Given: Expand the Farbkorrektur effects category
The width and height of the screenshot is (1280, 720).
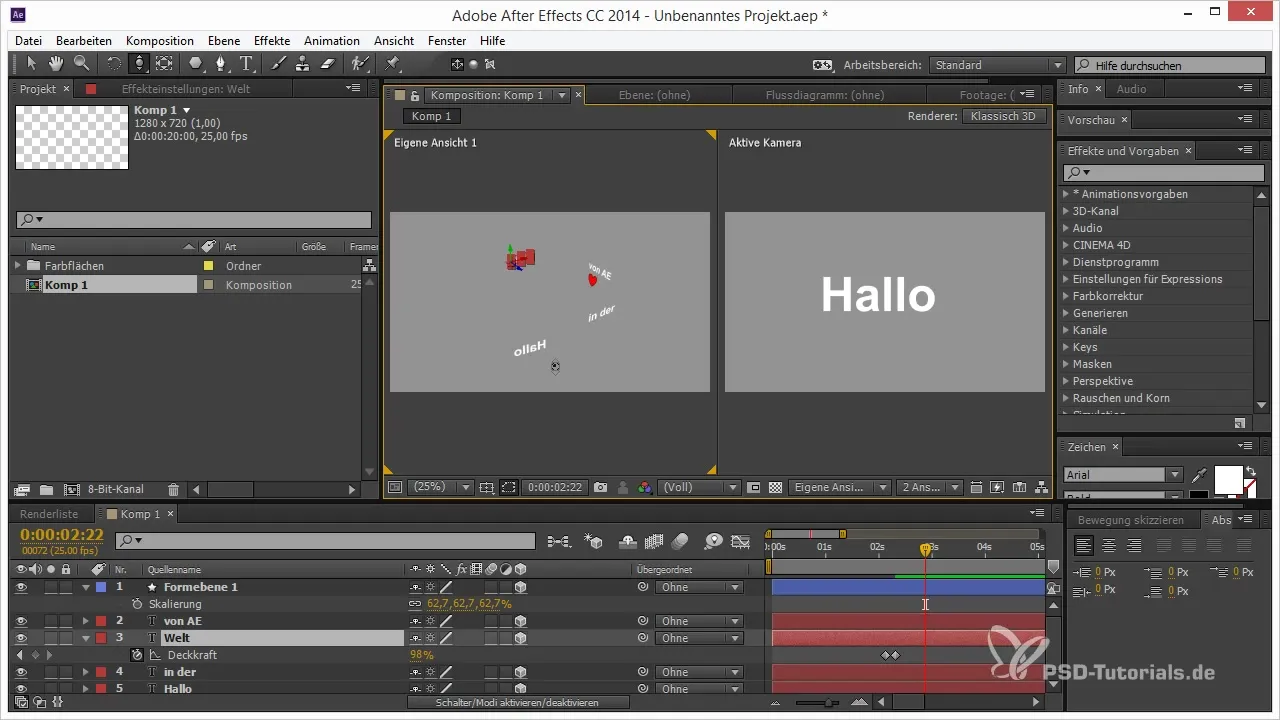Looking at the screenshot, I should pyautogui.click(x=1065, y=296).
